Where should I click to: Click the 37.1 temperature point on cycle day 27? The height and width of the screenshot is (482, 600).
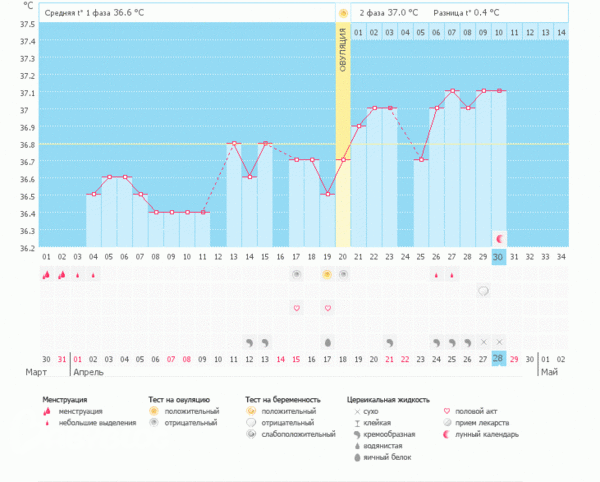click(x=452, y=91)
